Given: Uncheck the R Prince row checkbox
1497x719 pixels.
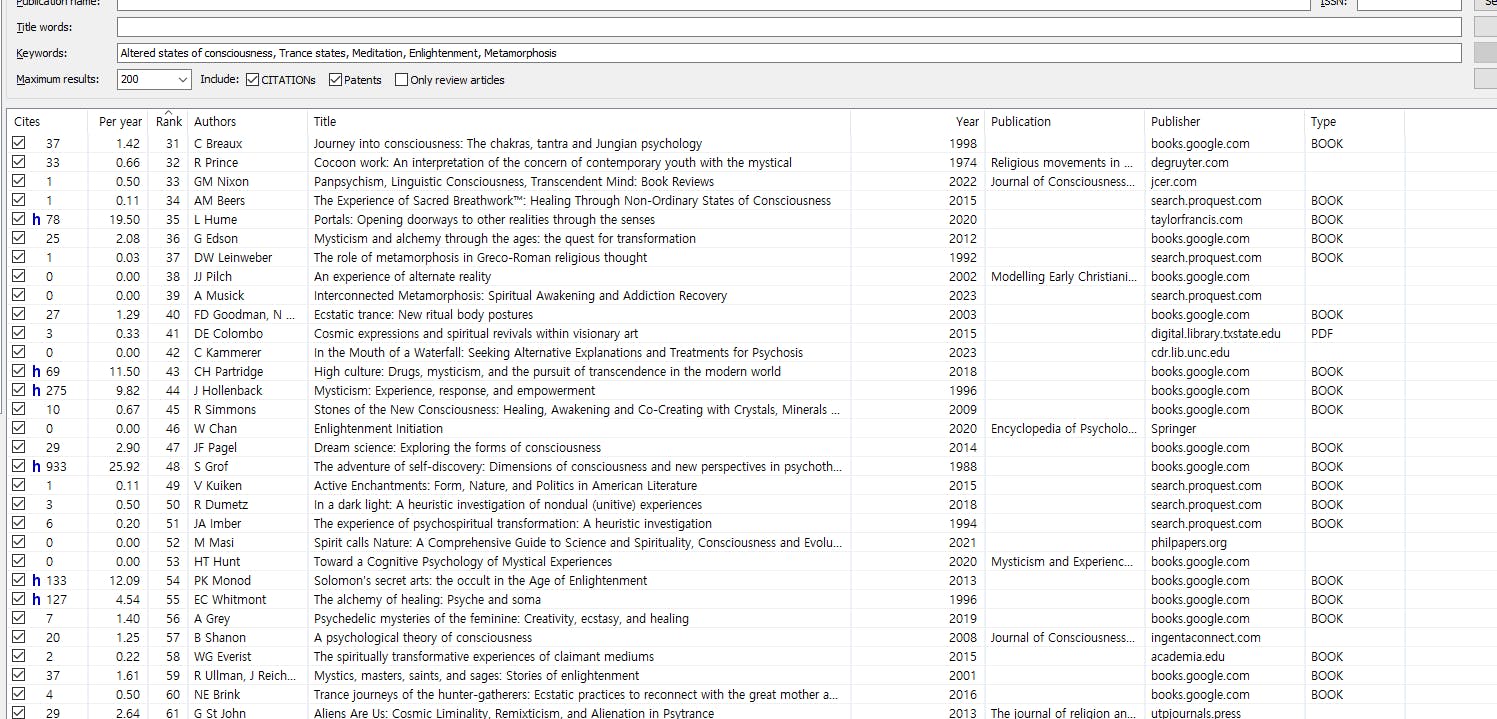Looking at the screenshot, I should pos(18,163).
